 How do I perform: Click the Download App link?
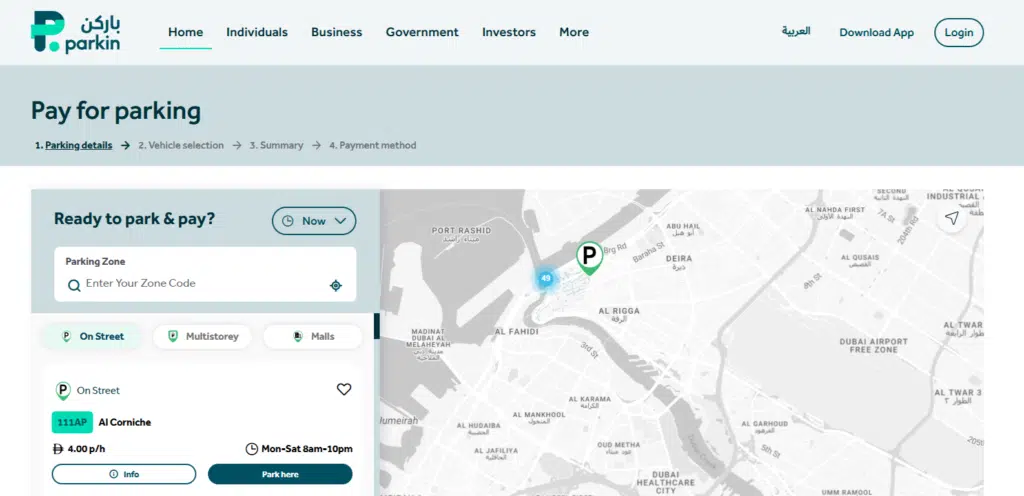point(876,33)
